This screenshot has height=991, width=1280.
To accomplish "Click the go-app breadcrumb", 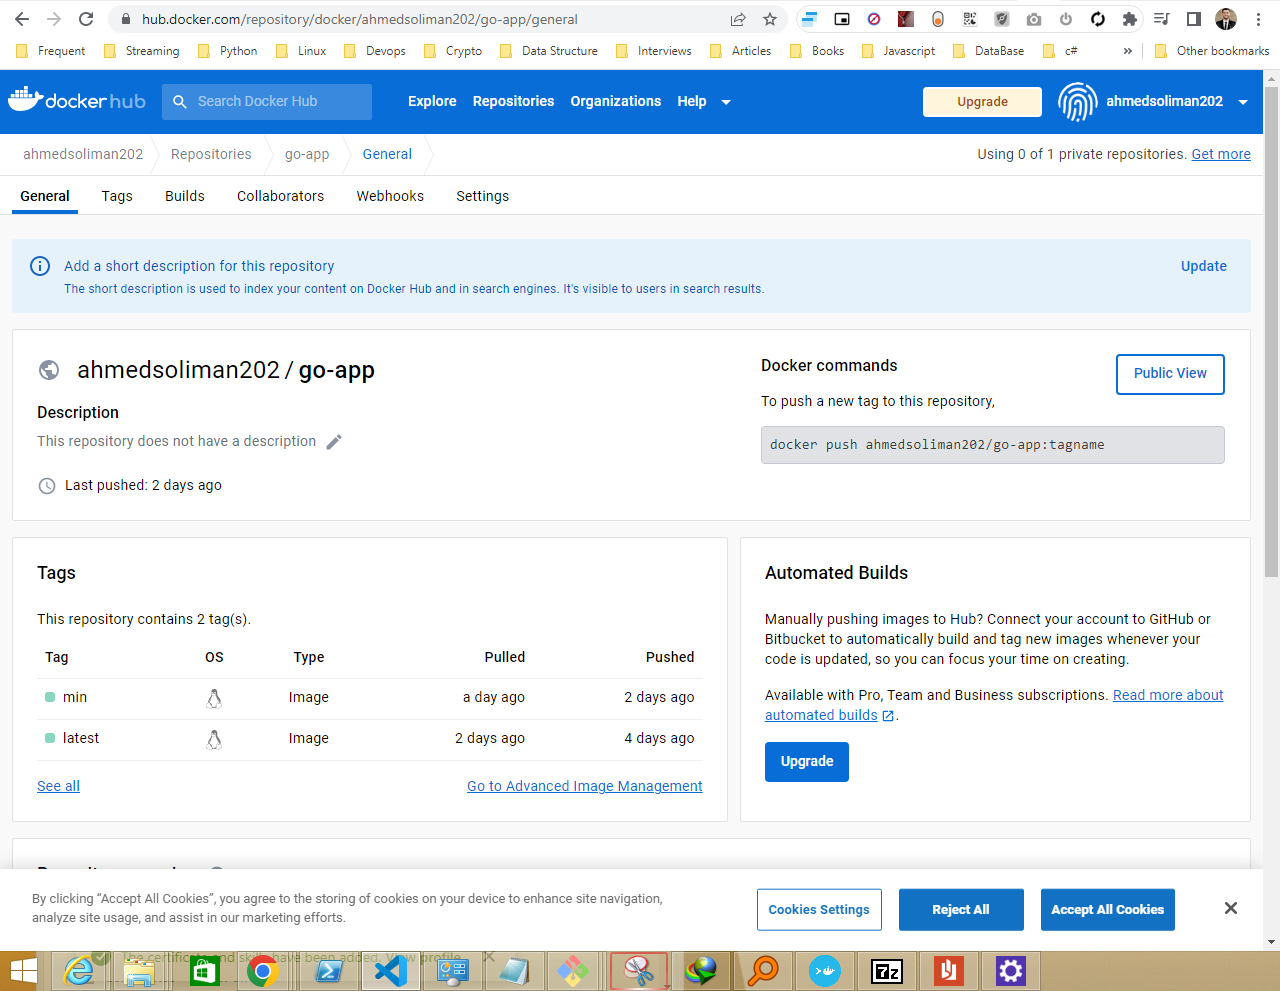I will 307,154.
